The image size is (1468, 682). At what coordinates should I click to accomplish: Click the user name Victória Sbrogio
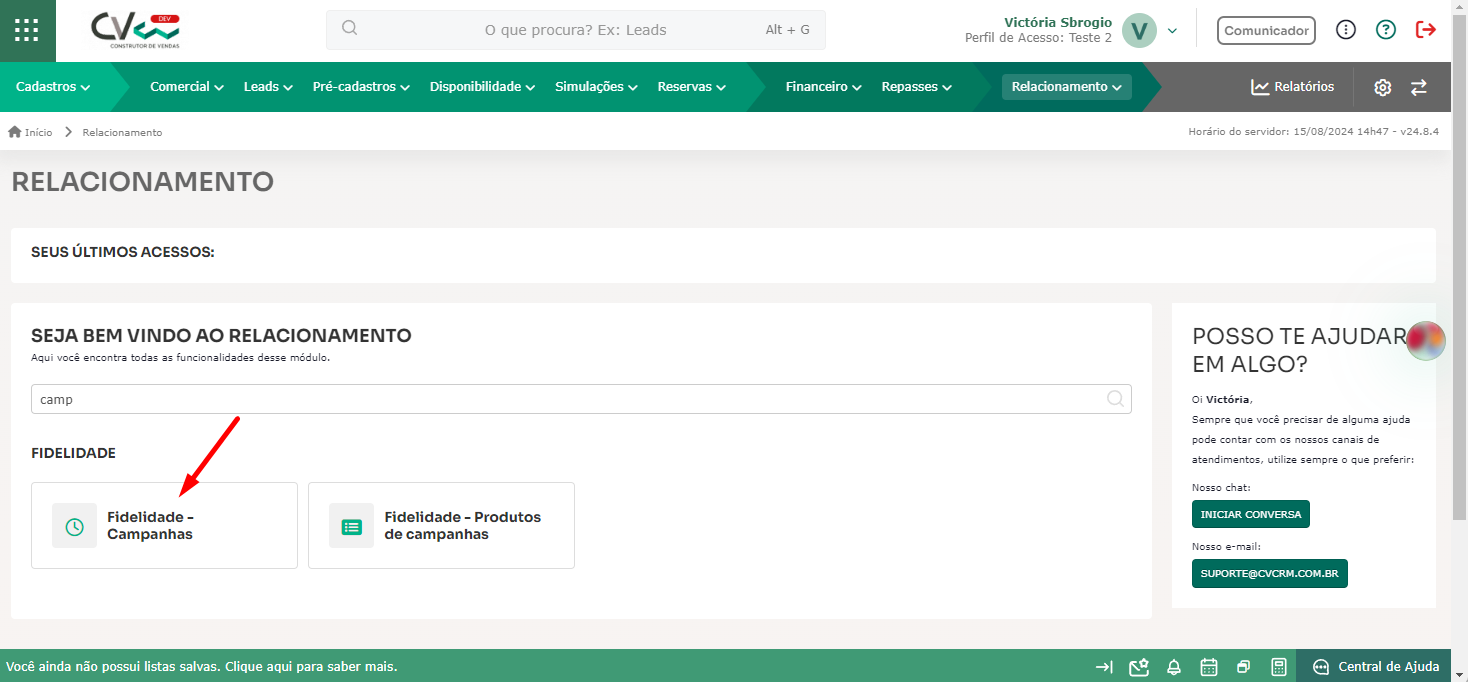coord(1058,22)
